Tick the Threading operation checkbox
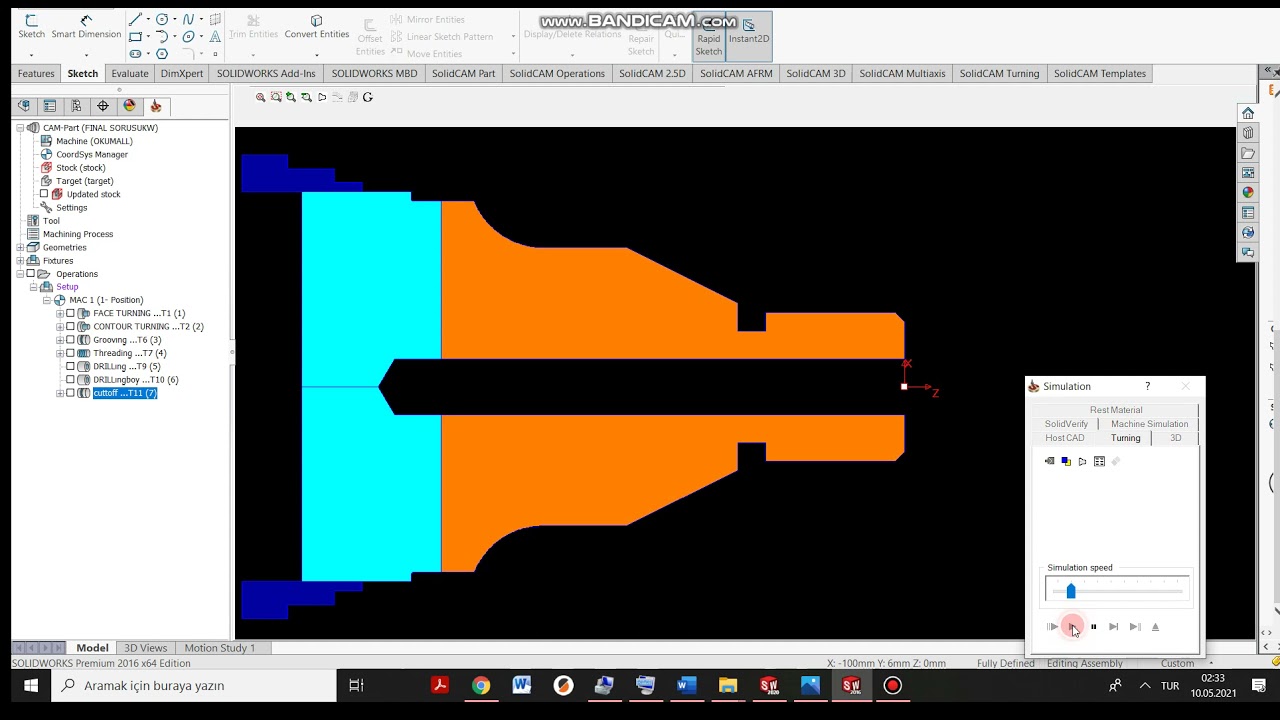1280x720 pixels. click(x=70, y=353)
